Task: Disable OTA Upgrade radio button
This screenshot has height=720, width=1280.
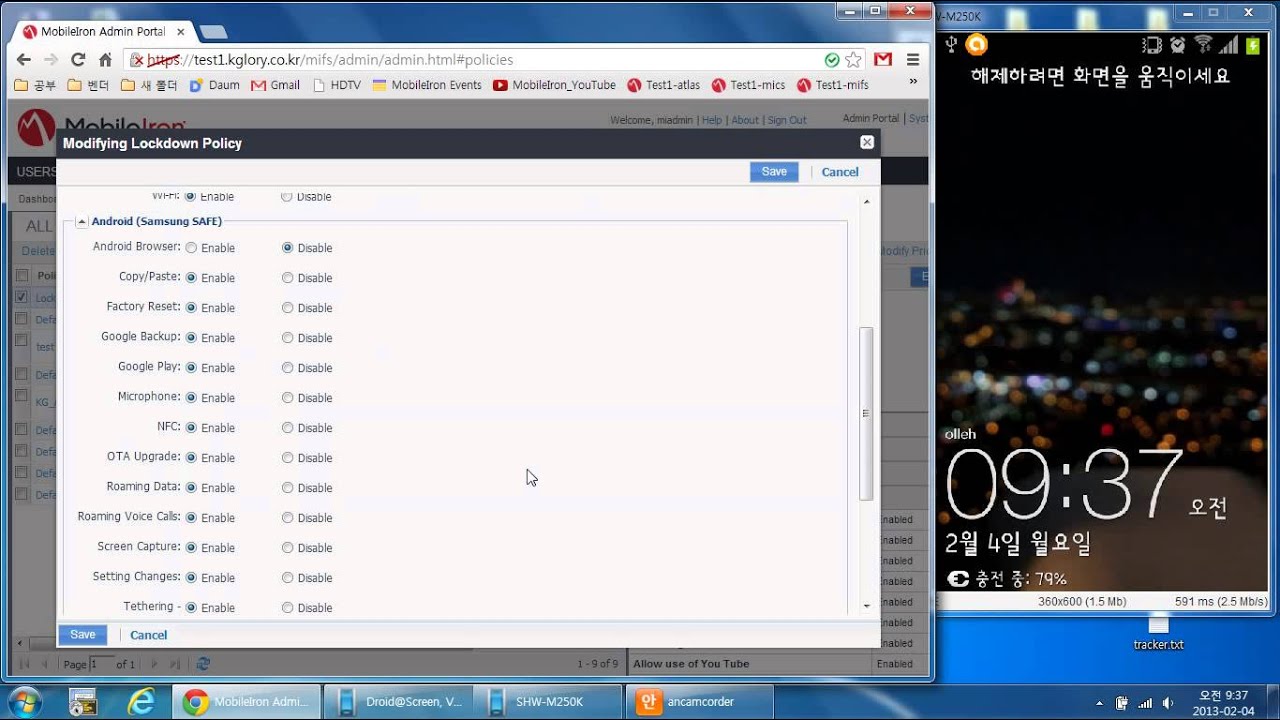Action: click(287, 458)
